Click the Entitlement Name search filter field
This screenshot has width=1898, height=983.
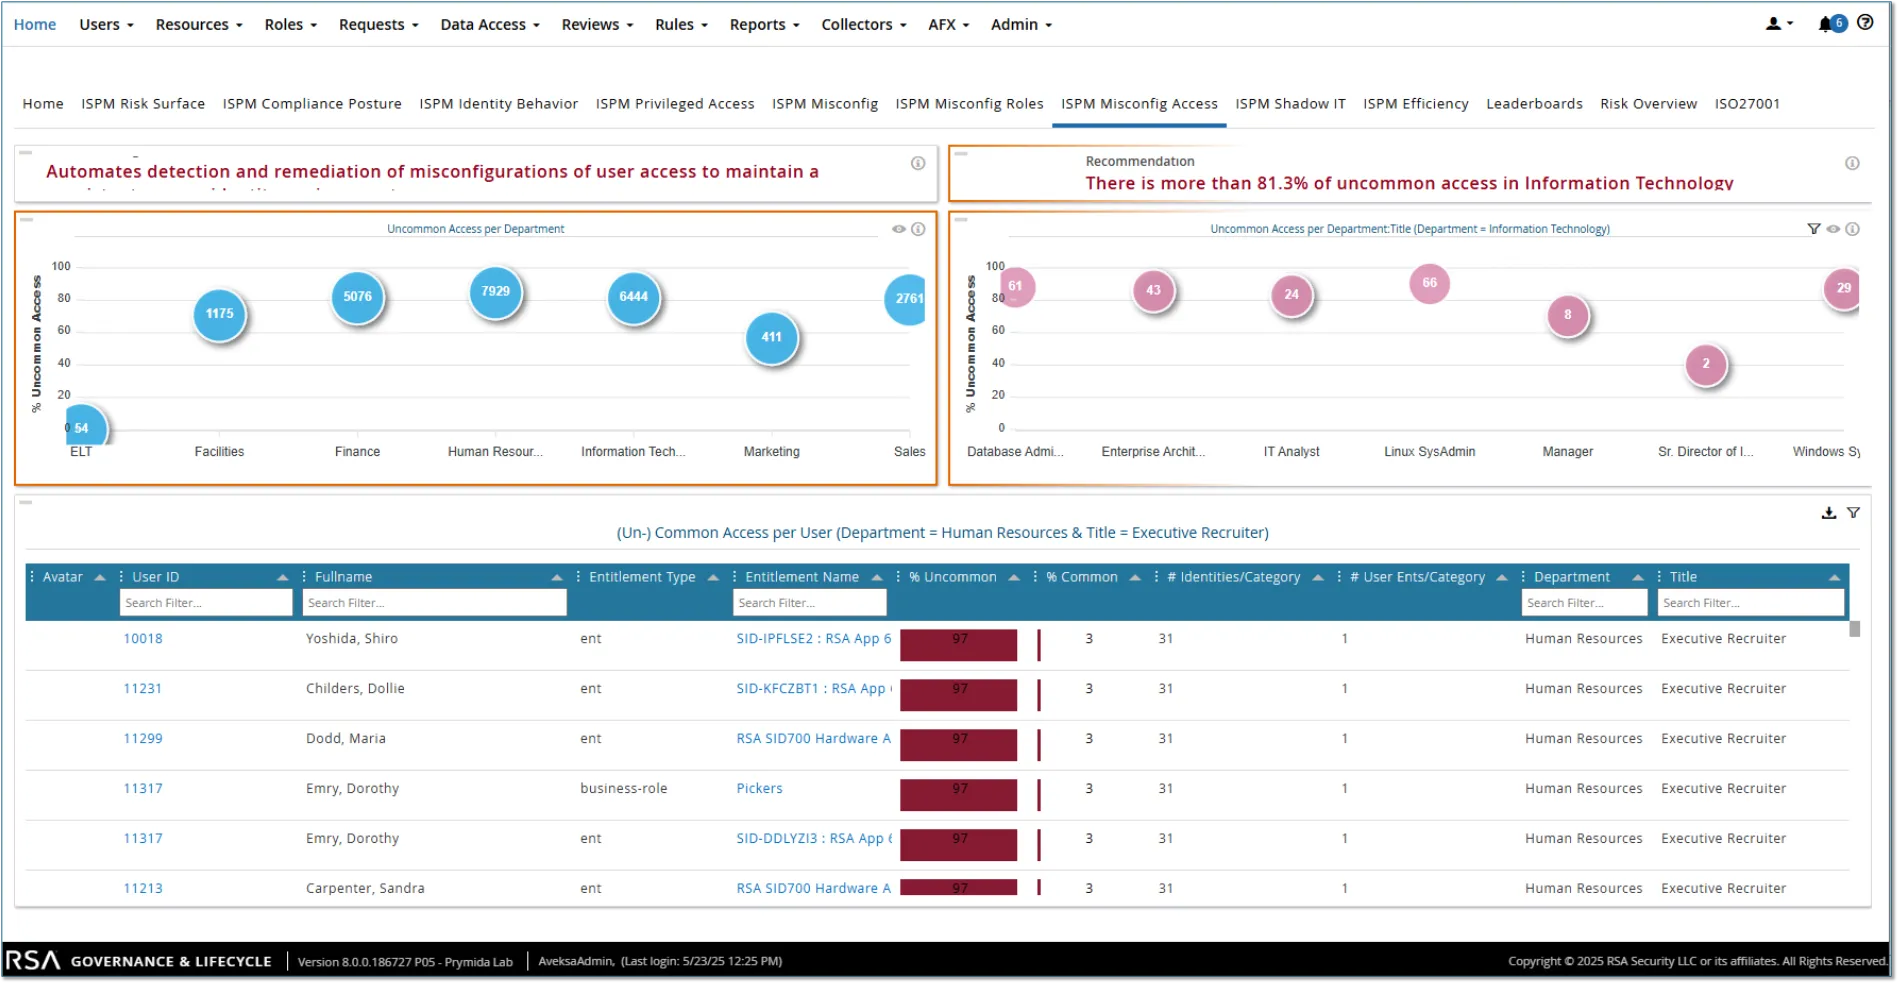coord(809,603)
